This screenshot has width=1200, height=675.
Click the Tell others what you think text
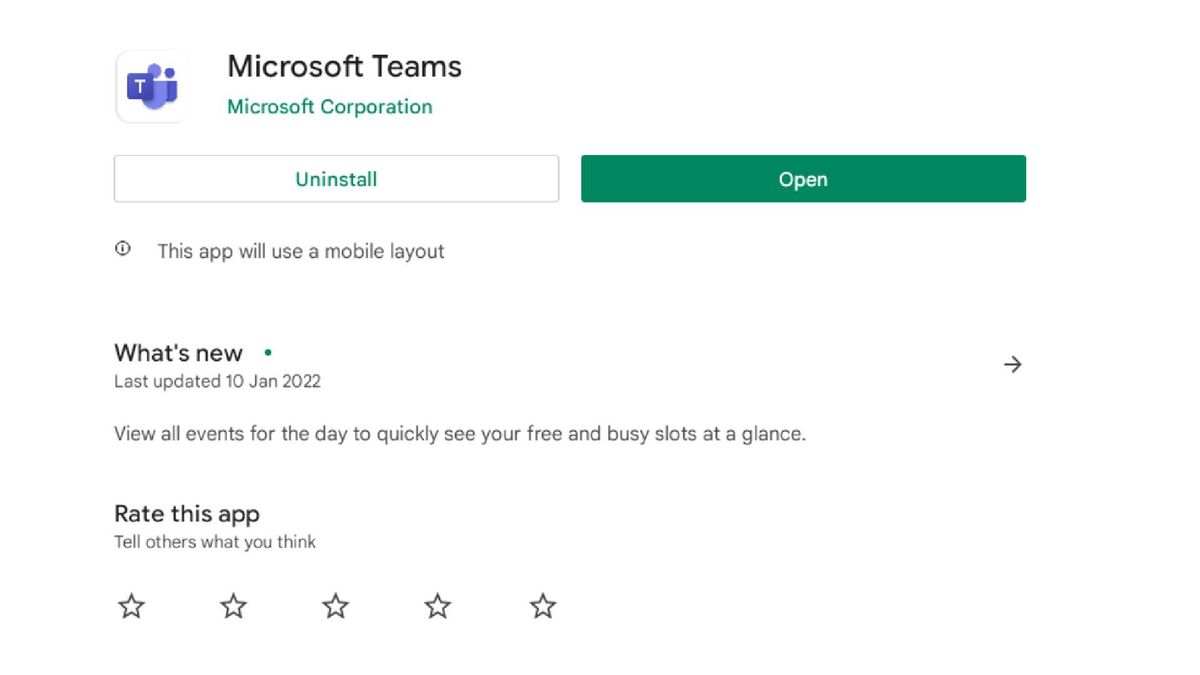(x=215, y=541)
